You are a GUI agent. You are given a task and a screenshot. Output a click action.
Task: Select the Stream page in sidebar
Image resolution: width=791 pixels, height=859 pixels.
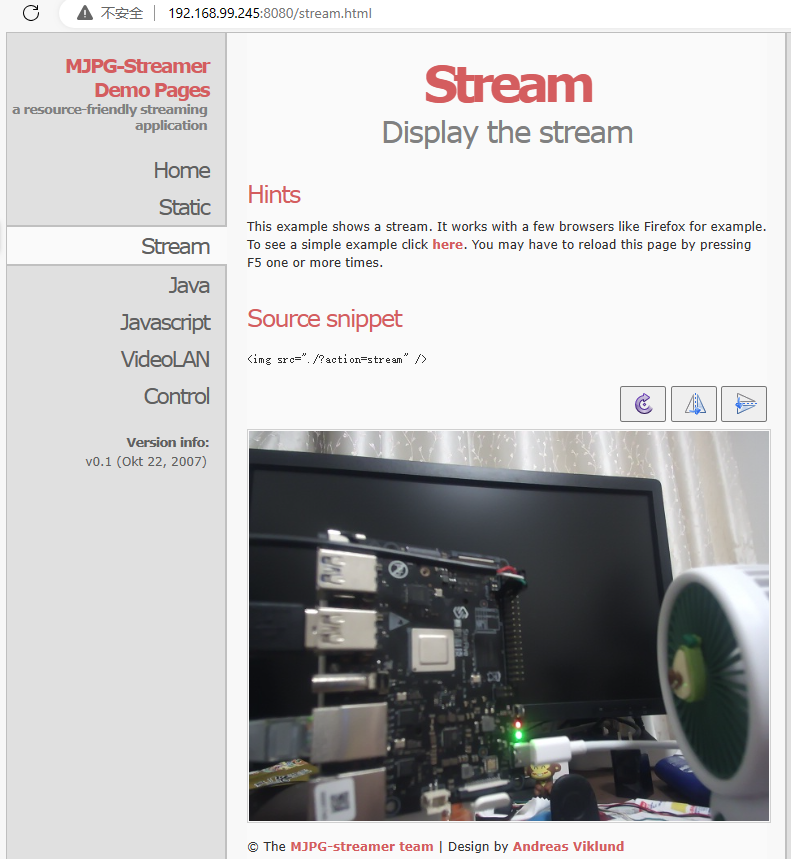tap(175, 246)
